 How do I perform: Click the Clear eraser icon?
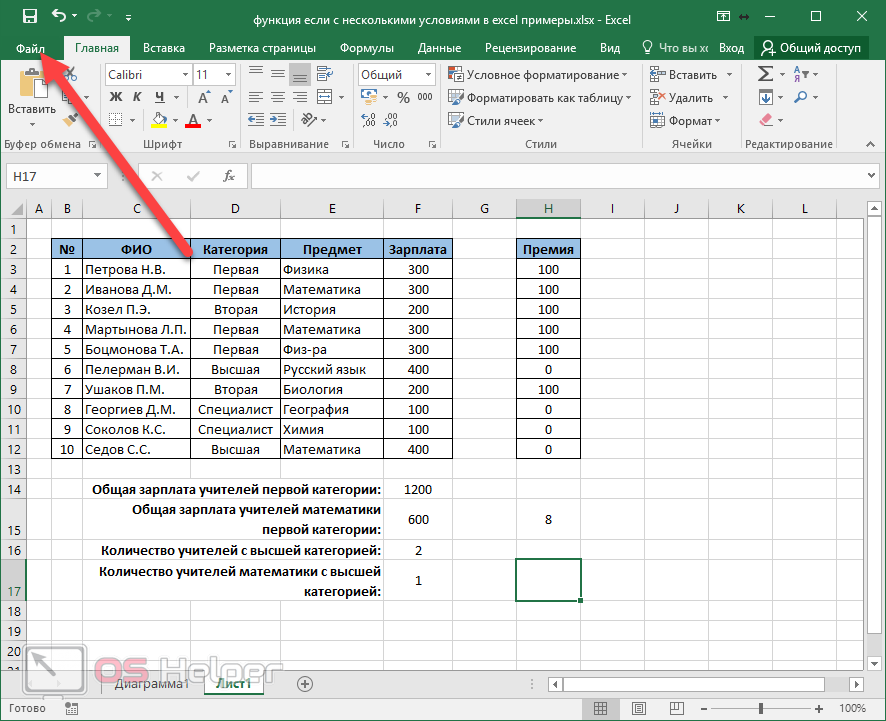point(766,121)
